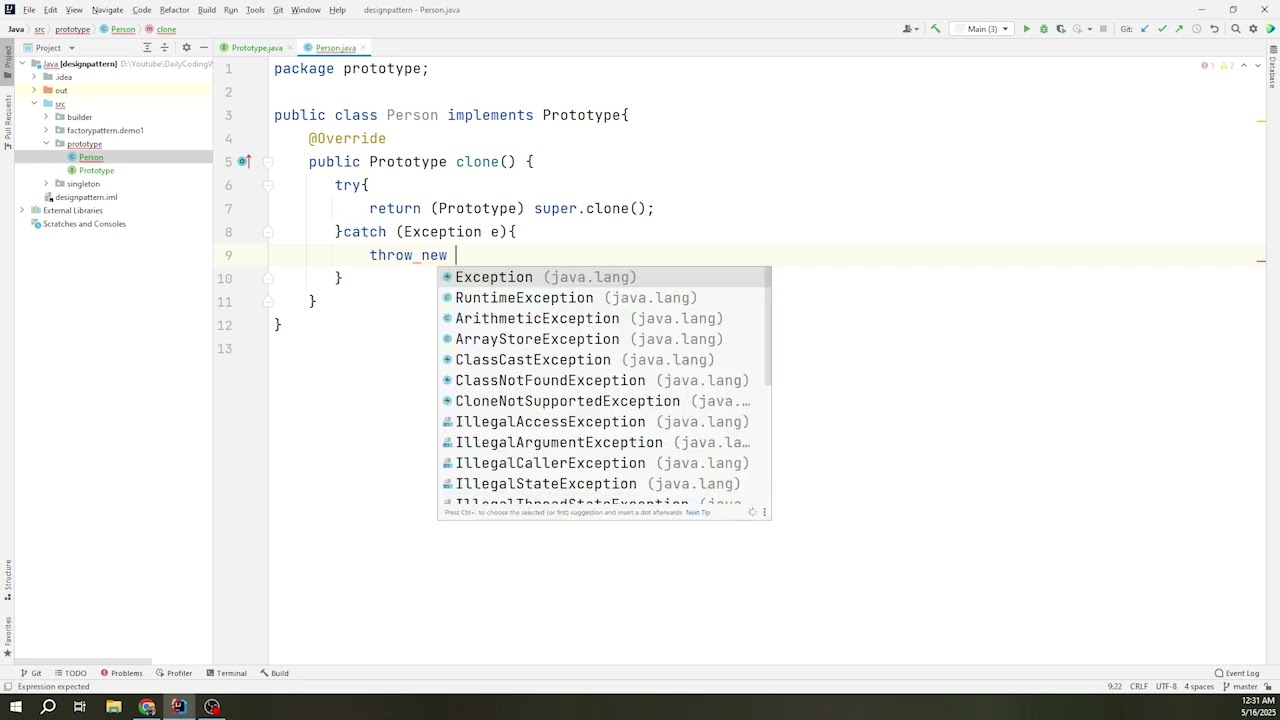Click the Stop process square icon
Screen dimensions: 1280x720
(1103, 29)
